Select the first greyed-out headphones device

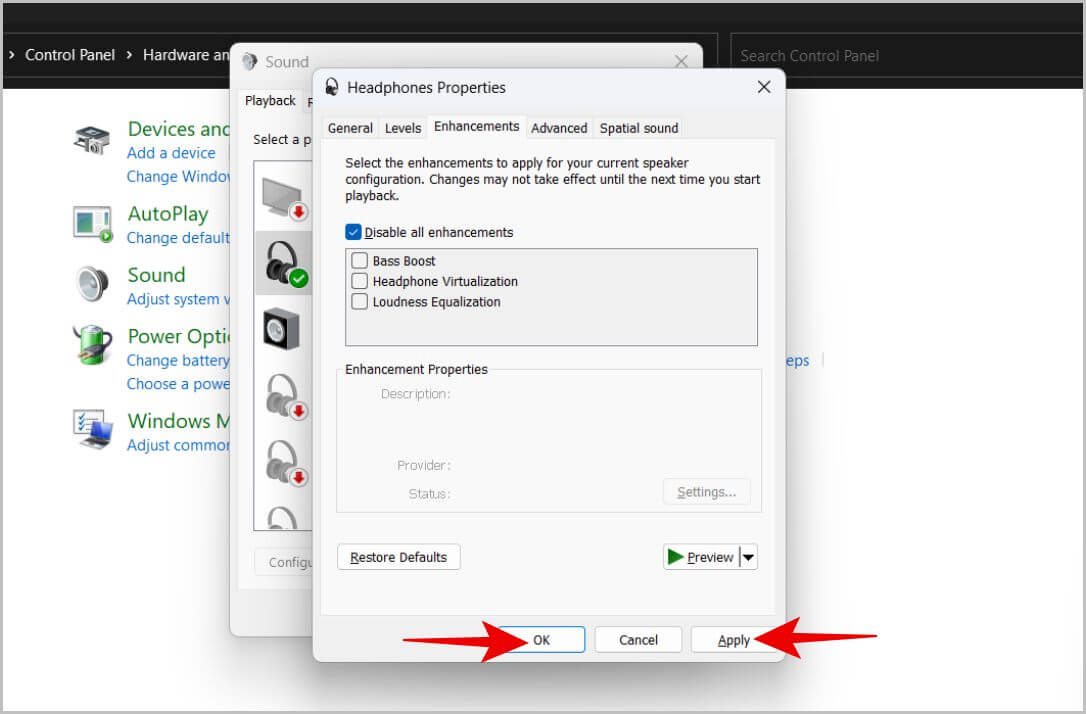pos(285,396)
